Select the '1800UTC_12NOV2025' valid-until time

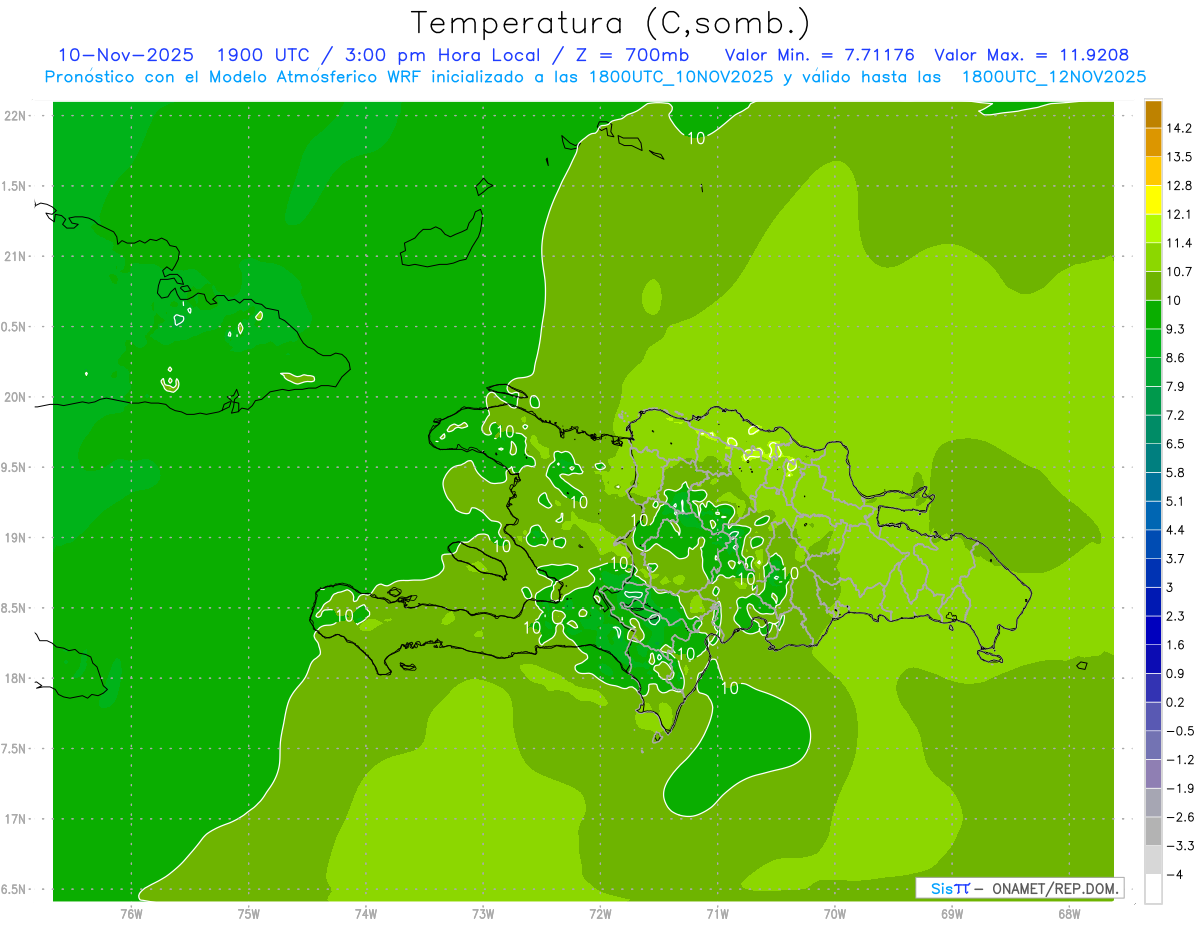pos(1053,77)
